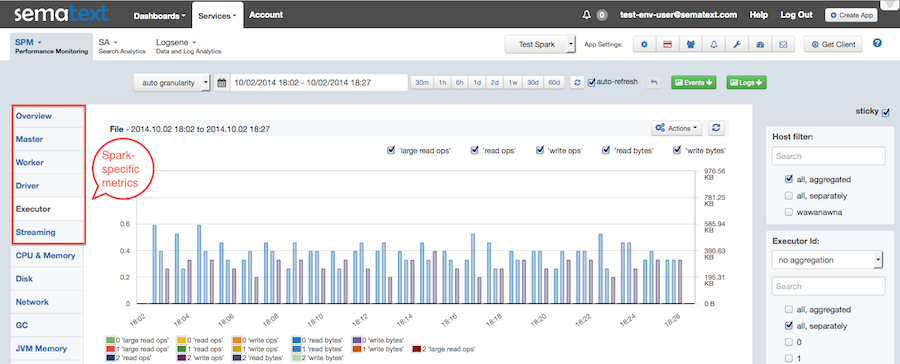The image size is (900, 364).
Task: Click the calendar icon beside the date range
Action: [221, 83]
